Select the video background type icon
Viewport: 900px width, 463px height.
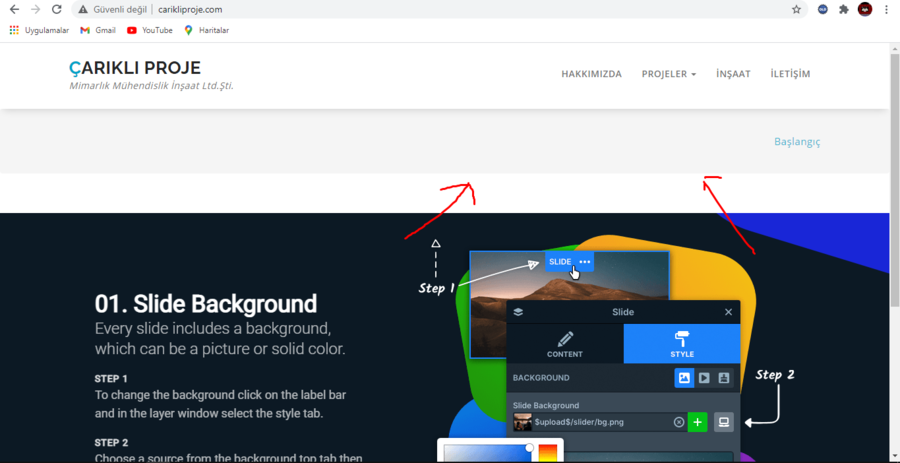704,378
